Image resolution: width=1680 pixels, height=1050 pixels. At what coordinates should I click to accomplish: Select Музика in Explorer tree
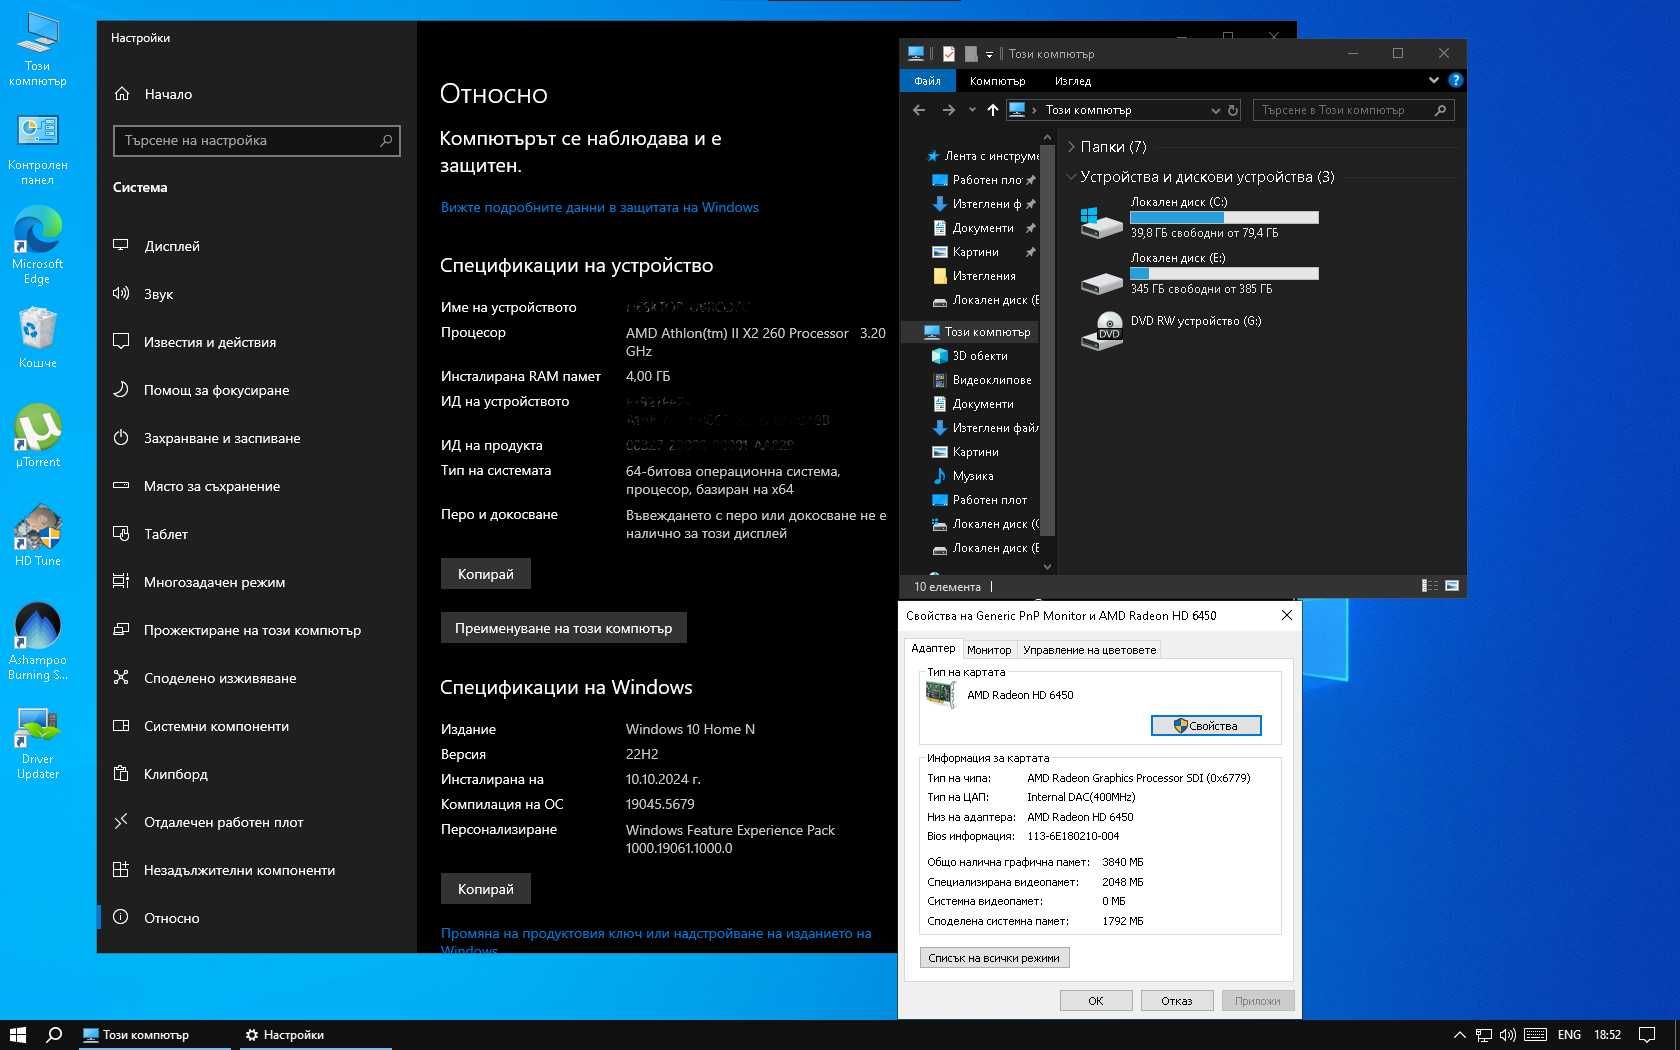coord(971,476)
